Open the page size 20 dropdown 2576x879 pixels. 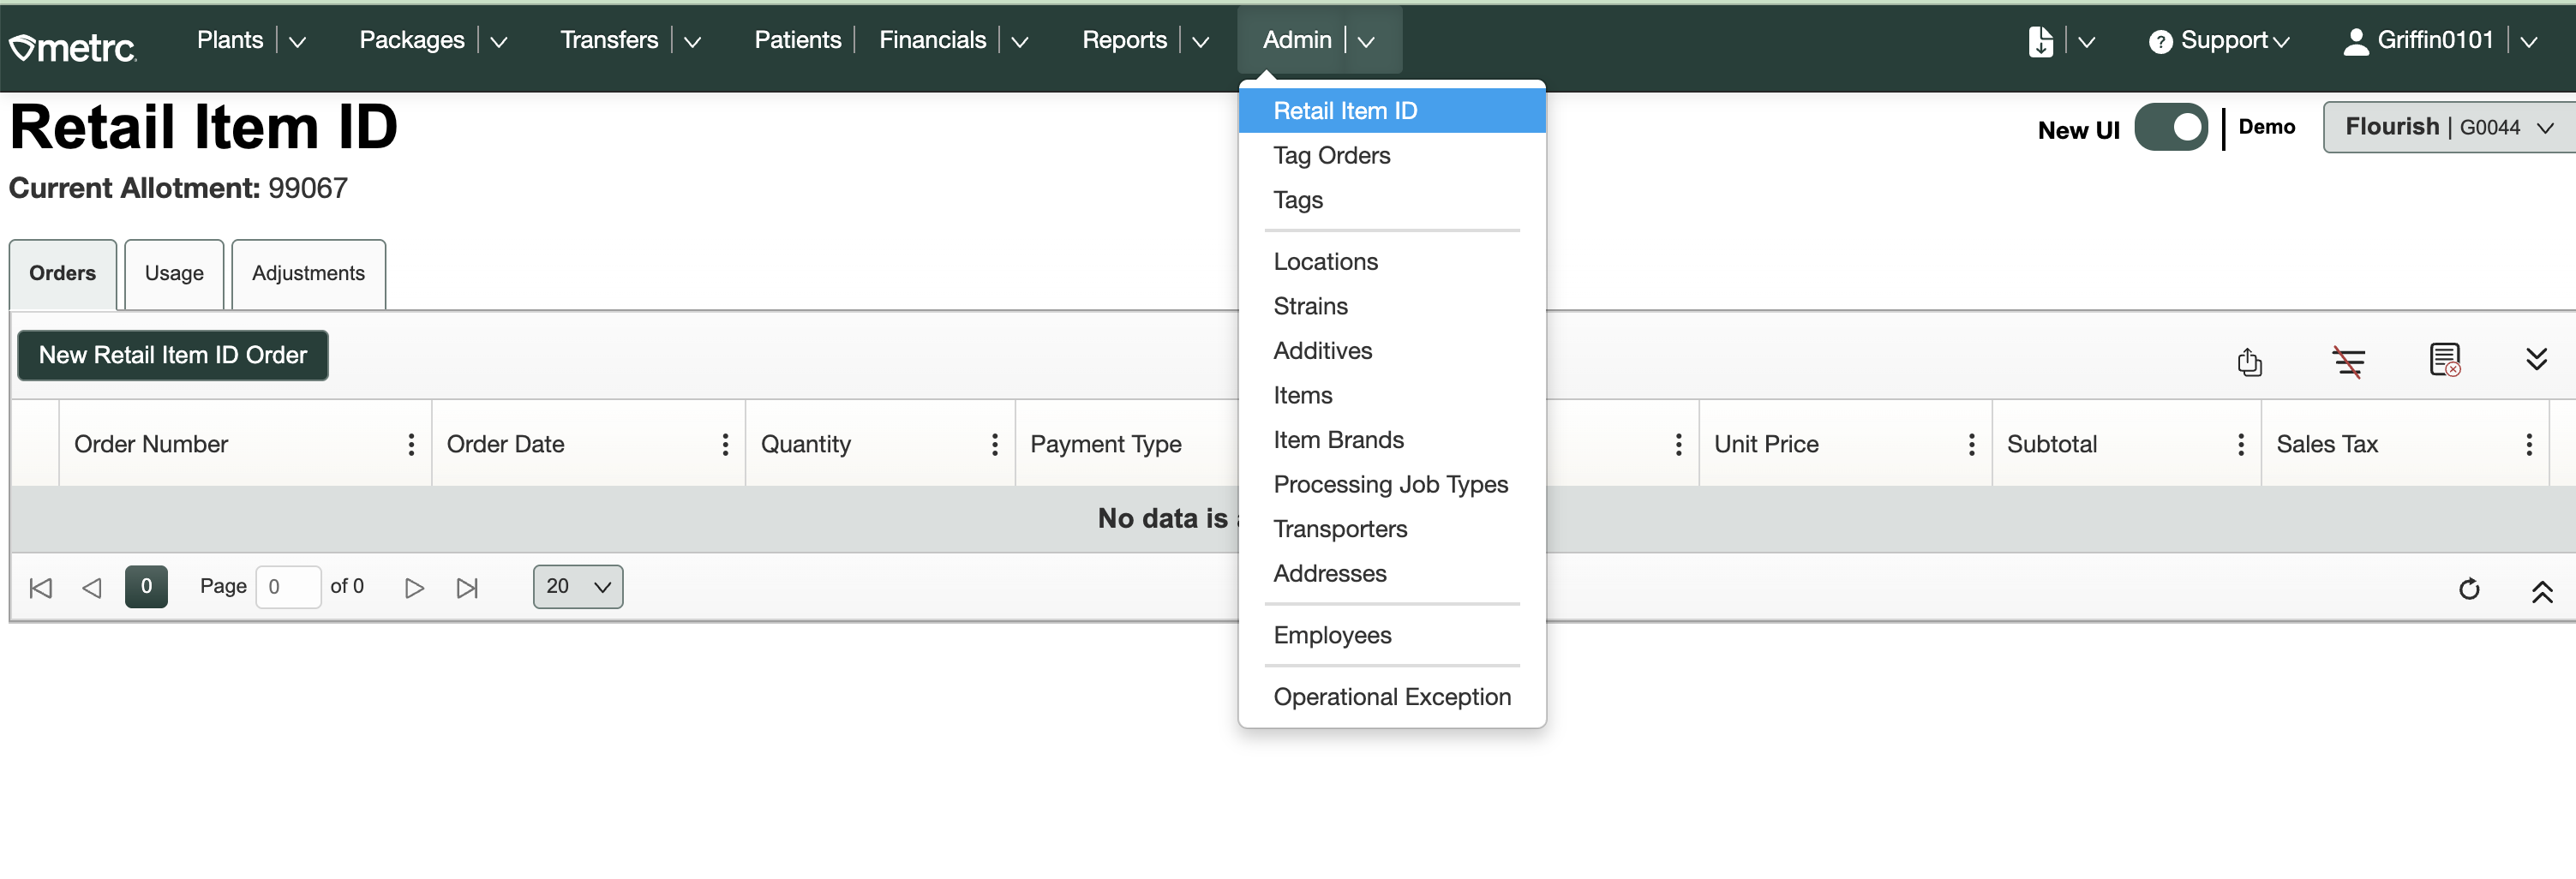577,587
